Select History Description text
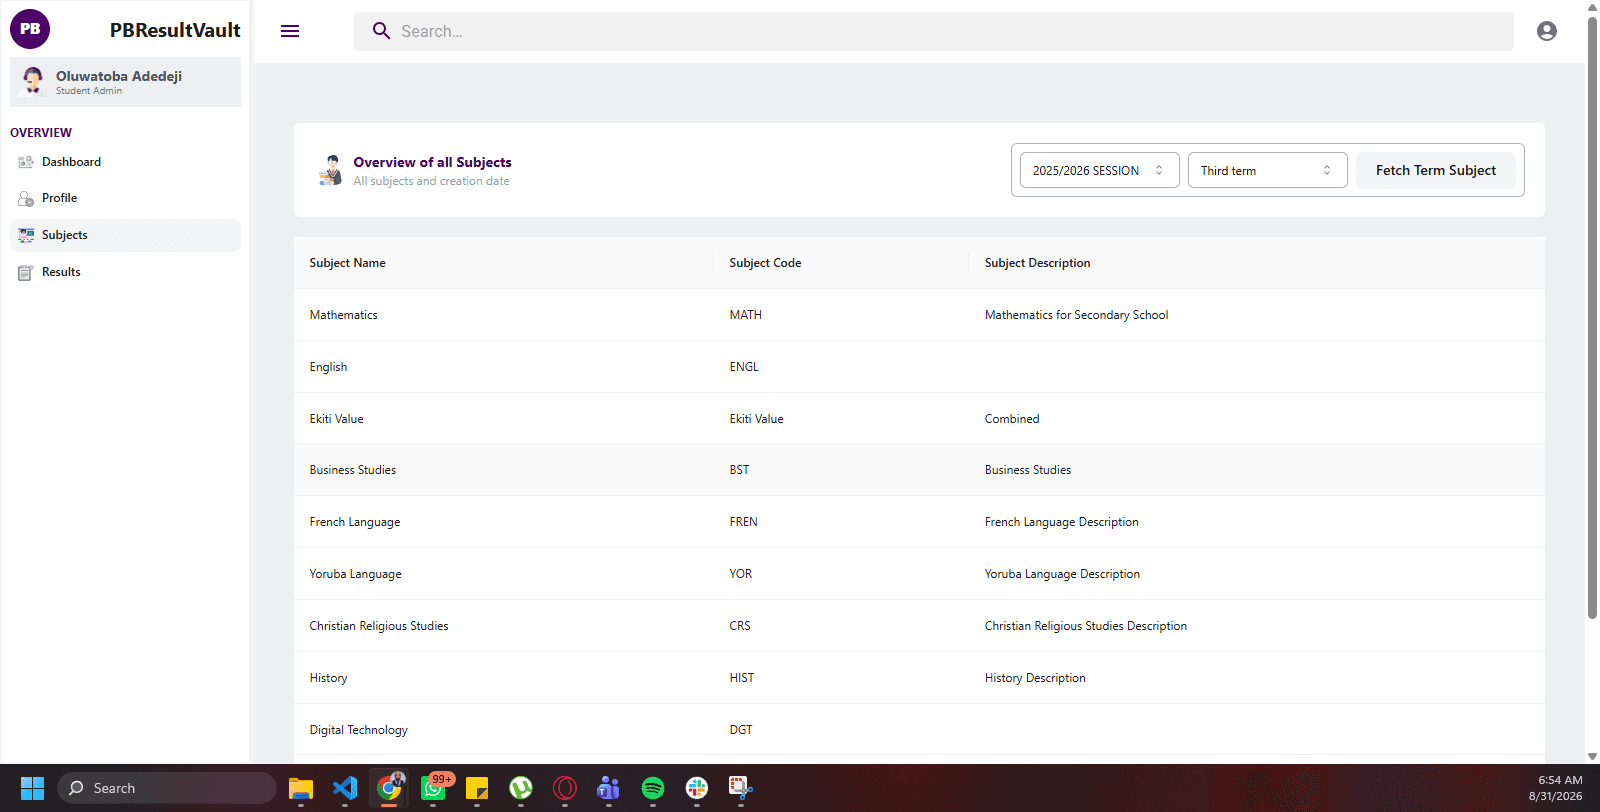The image size is (1600, 812). click(1035, 678)
